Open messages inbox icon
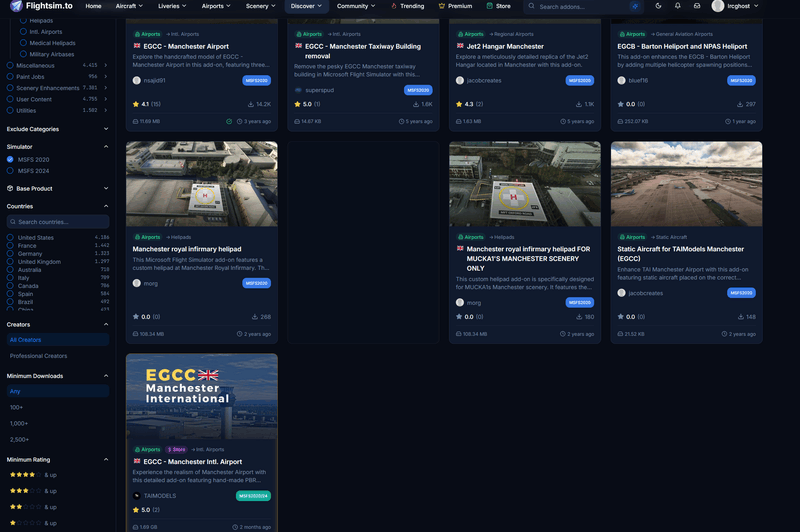Viewport: 800px width, 532px height. point(697,6)
